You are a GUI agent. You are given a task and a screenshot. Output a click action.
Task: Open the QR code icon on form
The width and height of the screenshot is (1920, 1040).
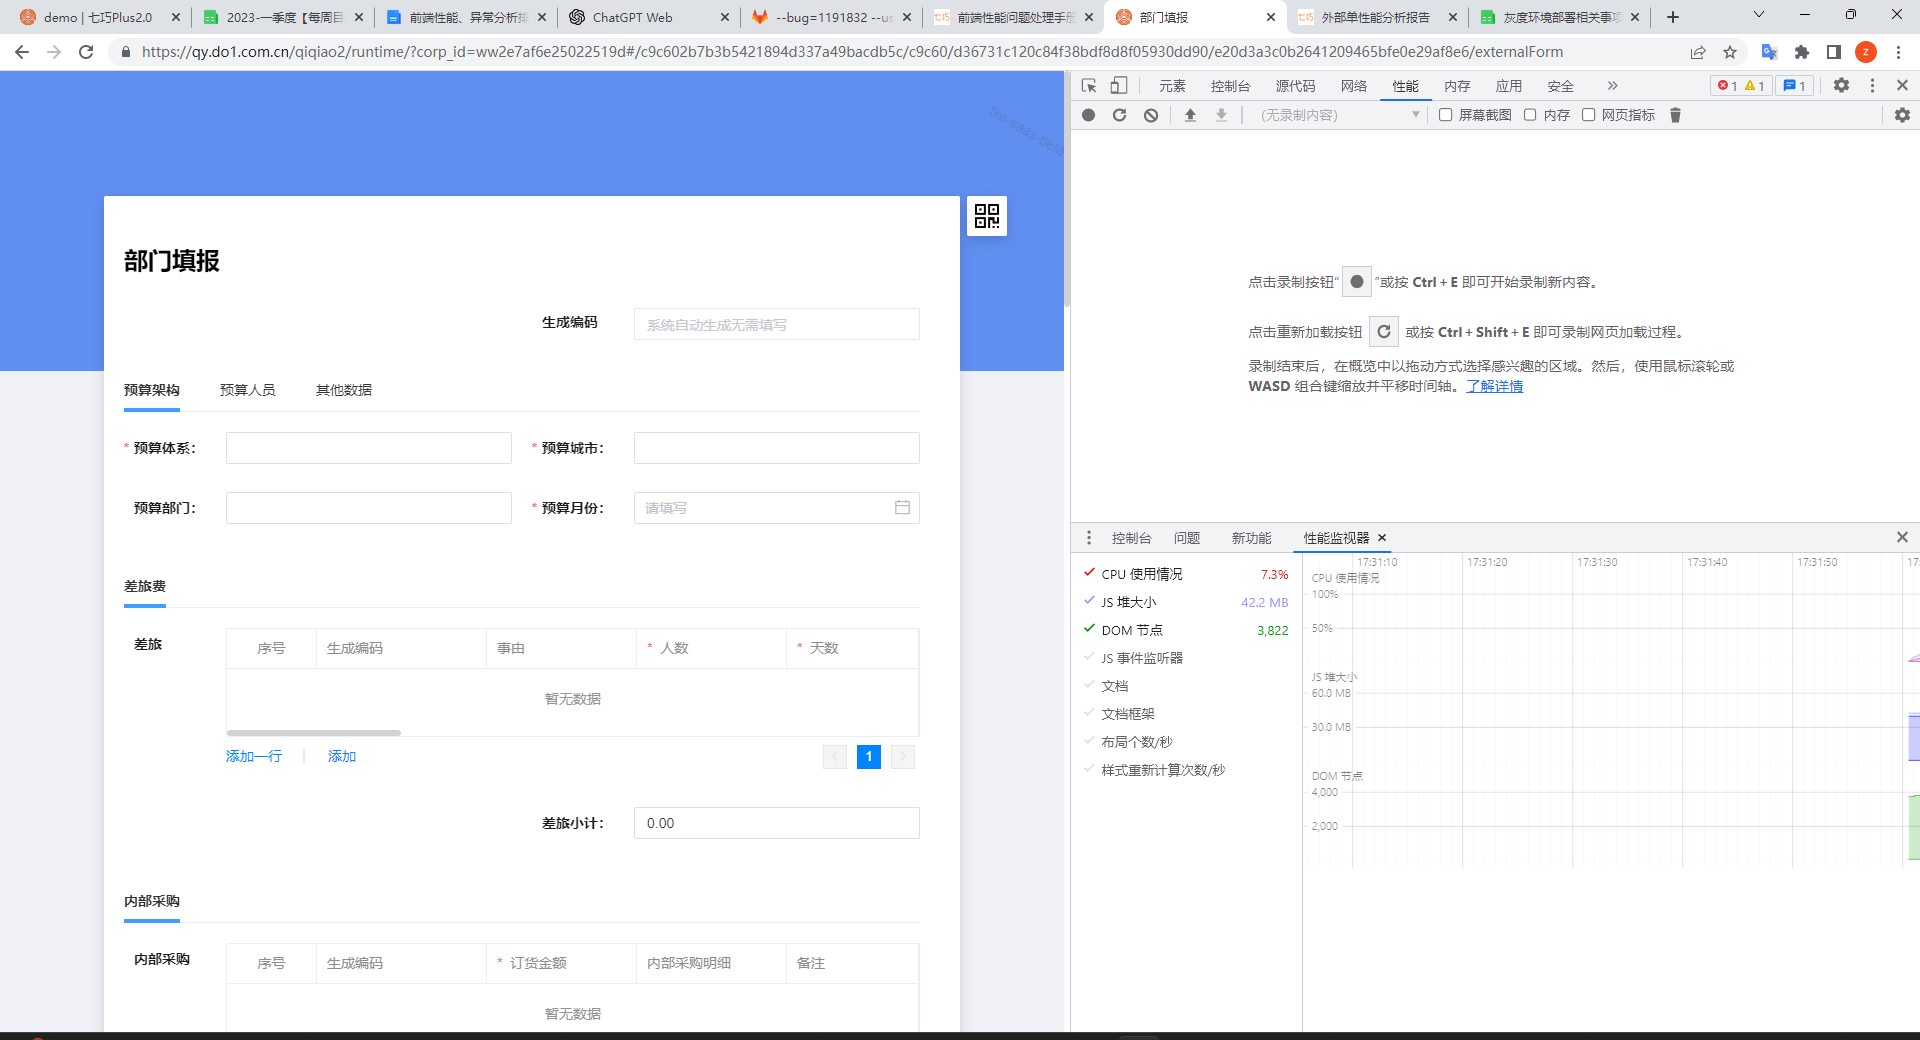pyautogui.click(x=987, y=216)
